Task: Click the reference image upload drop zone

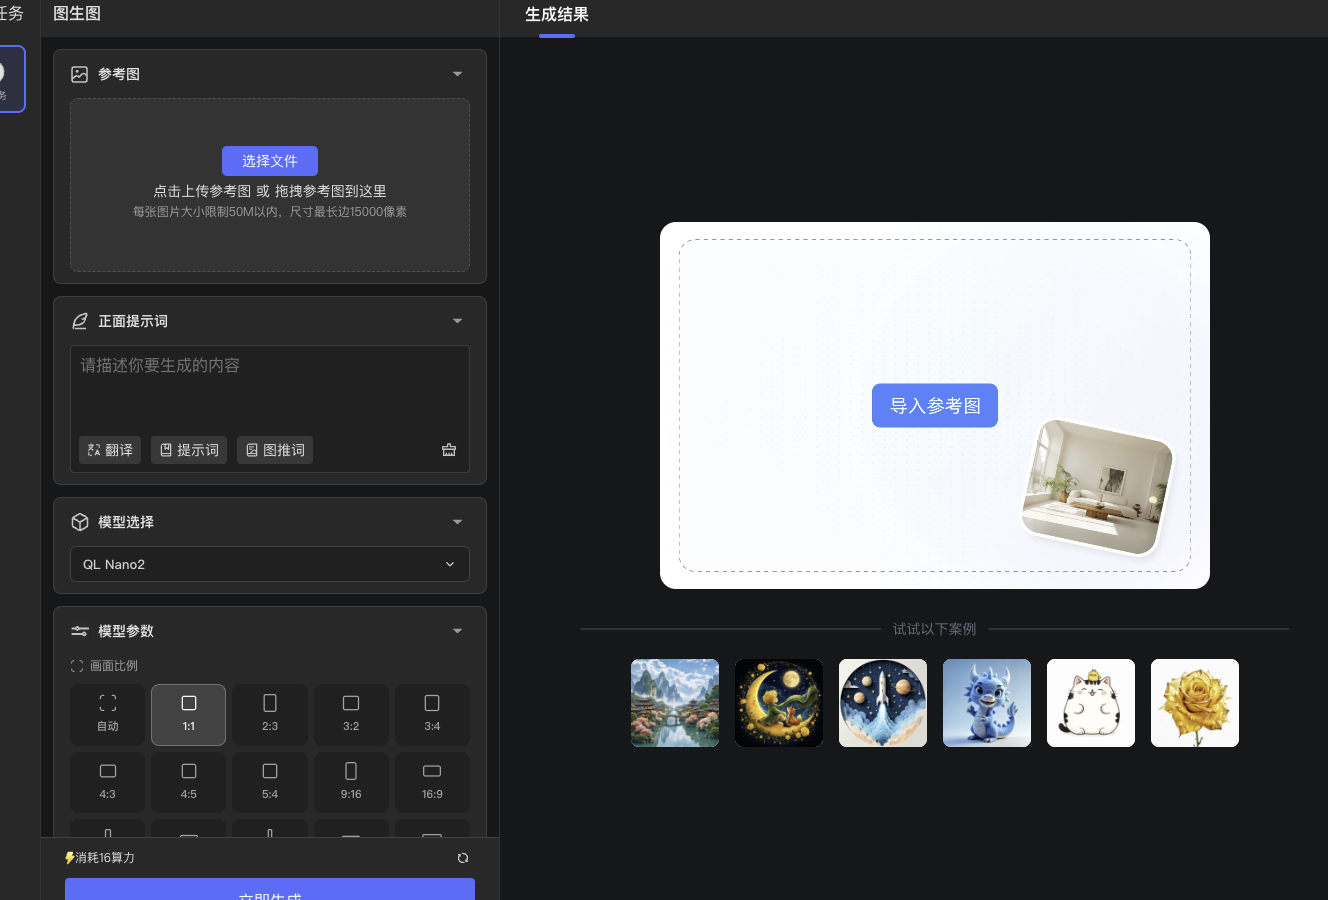Action: pyautogui.click(x=270, y=185)
